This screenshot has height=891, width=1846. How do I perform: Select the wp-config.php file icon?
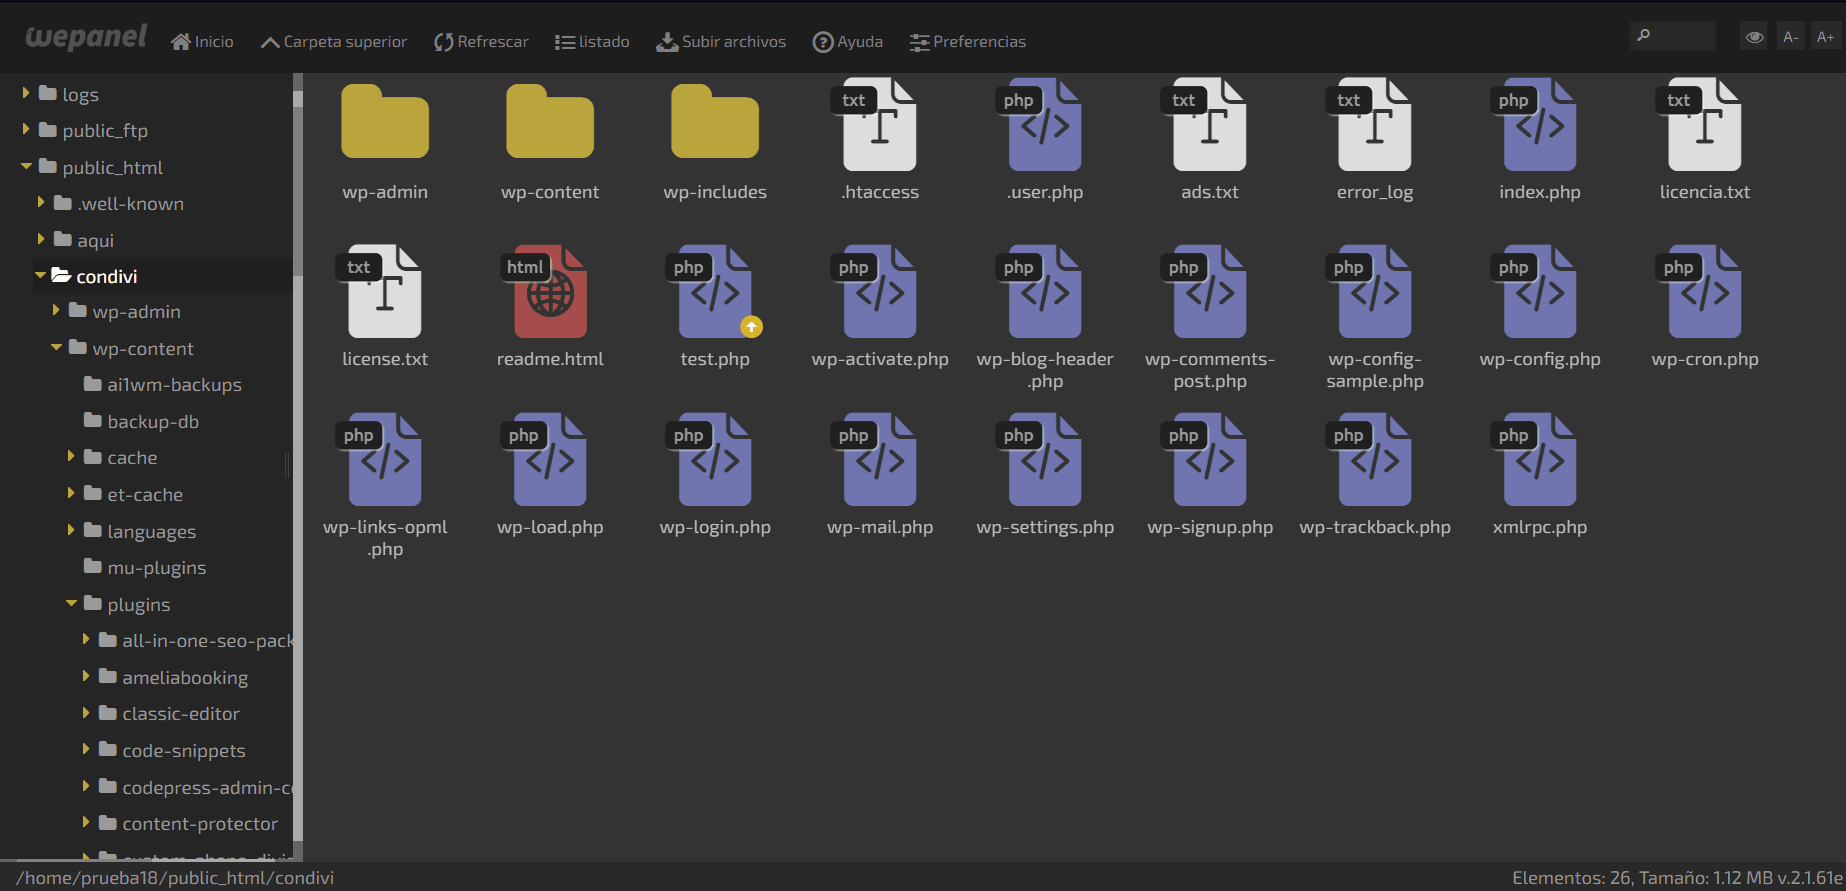[1539, 291]
